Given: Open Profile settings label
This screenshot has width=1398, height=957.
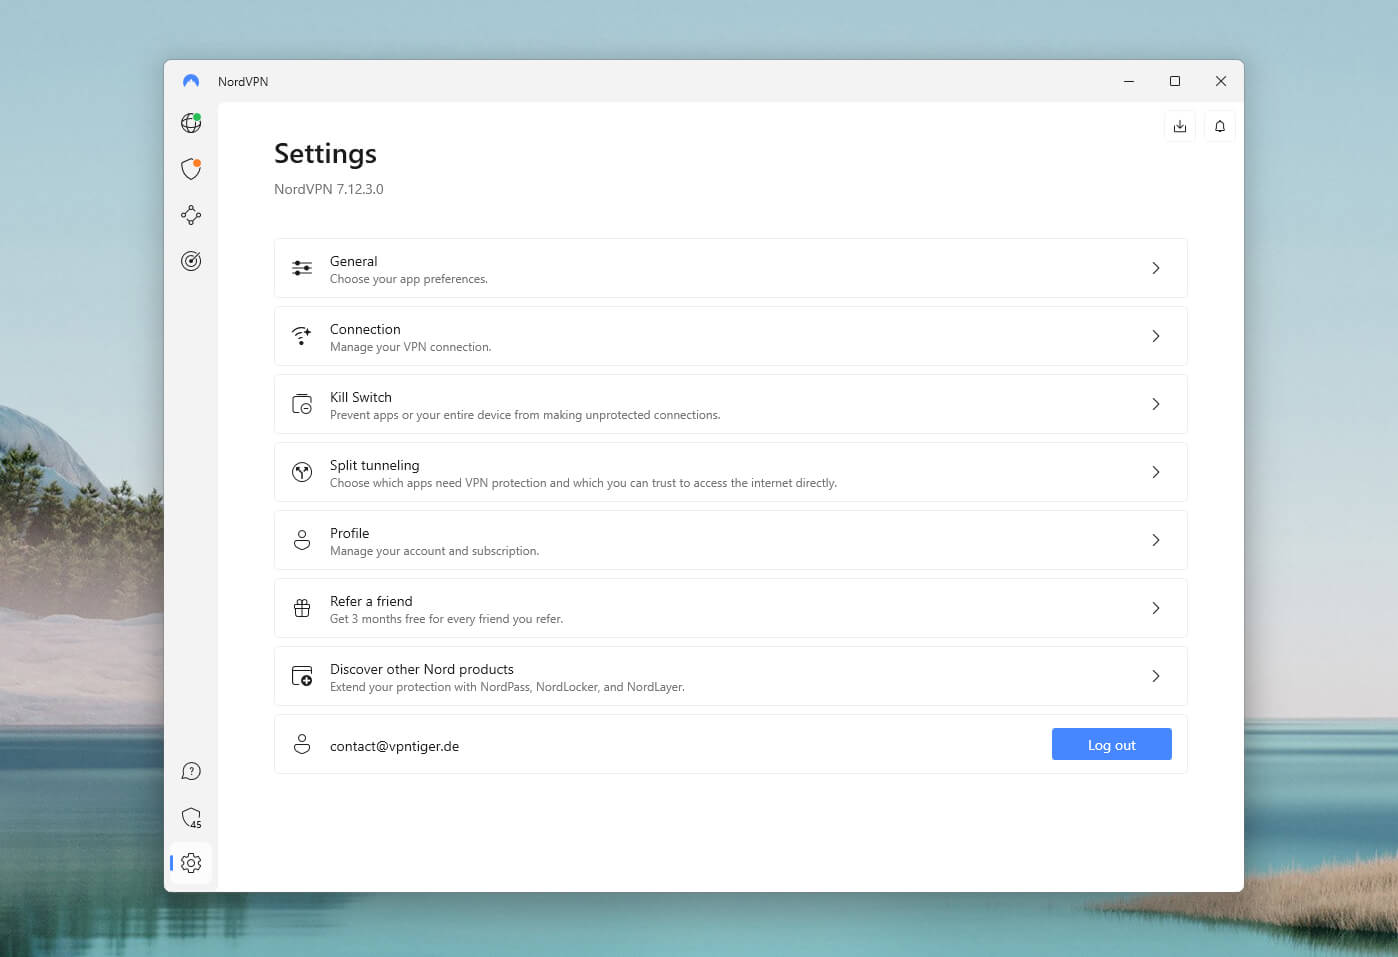Looking at the screenshot, I should pyautogui.click(x=350, y=533).
